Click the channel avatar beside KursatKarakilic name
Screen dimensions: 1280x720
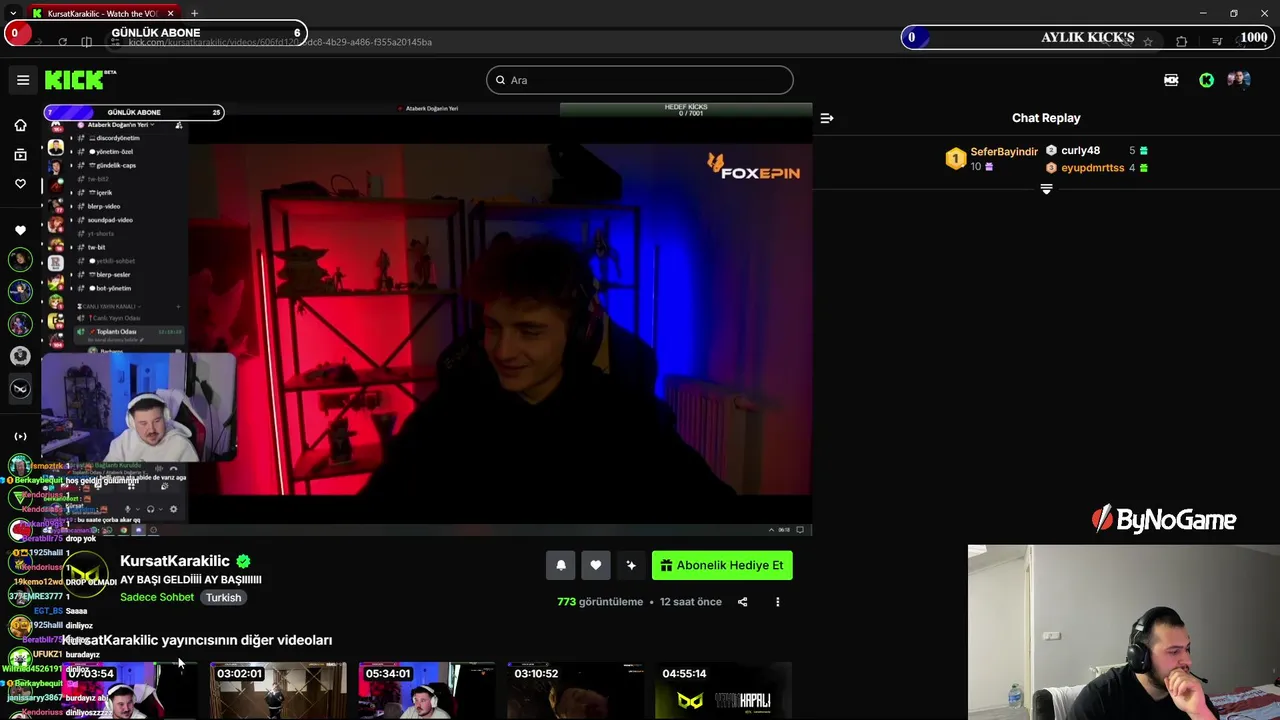tap(87, 576)
